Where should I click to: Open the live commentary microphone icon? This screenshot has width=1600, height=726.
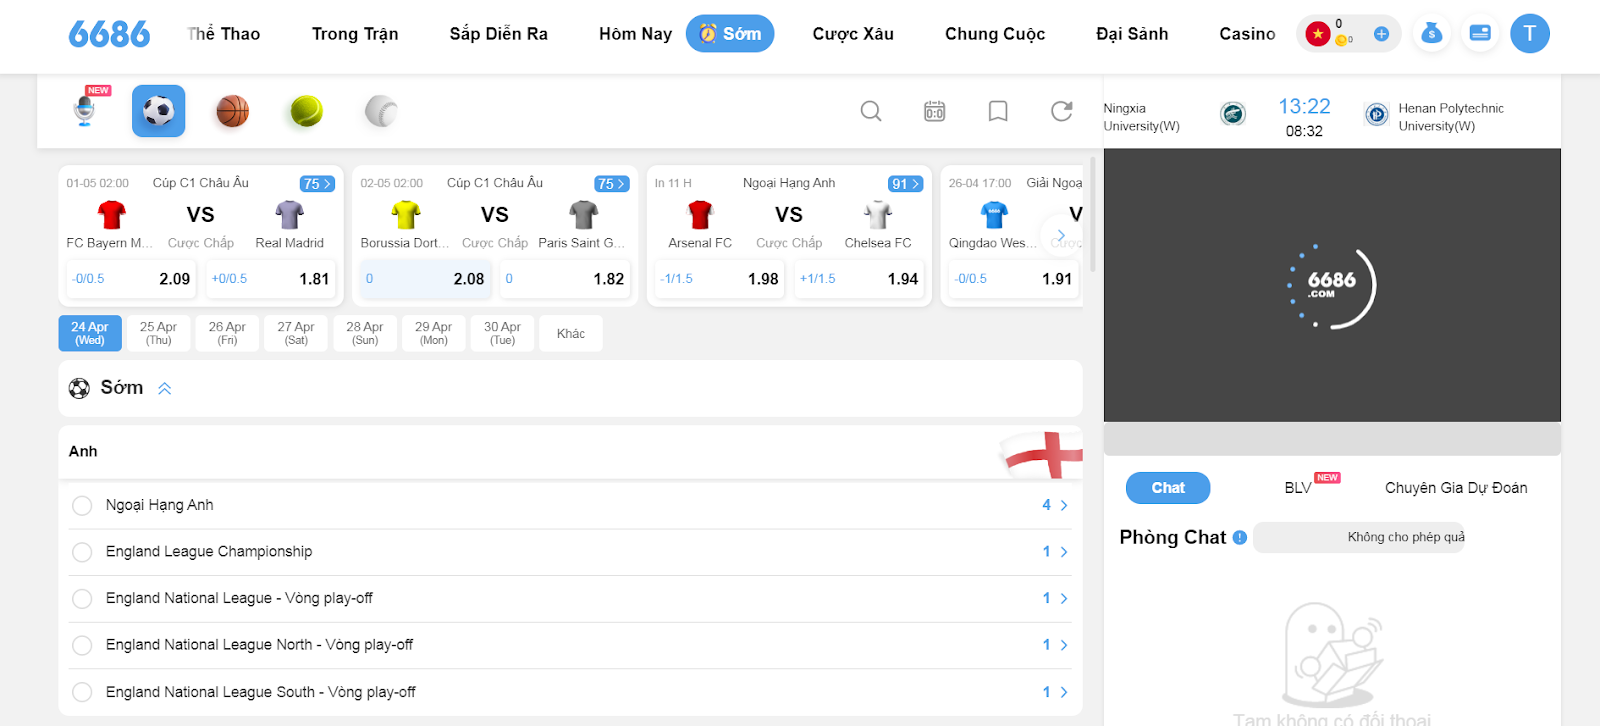click(86, 110)
